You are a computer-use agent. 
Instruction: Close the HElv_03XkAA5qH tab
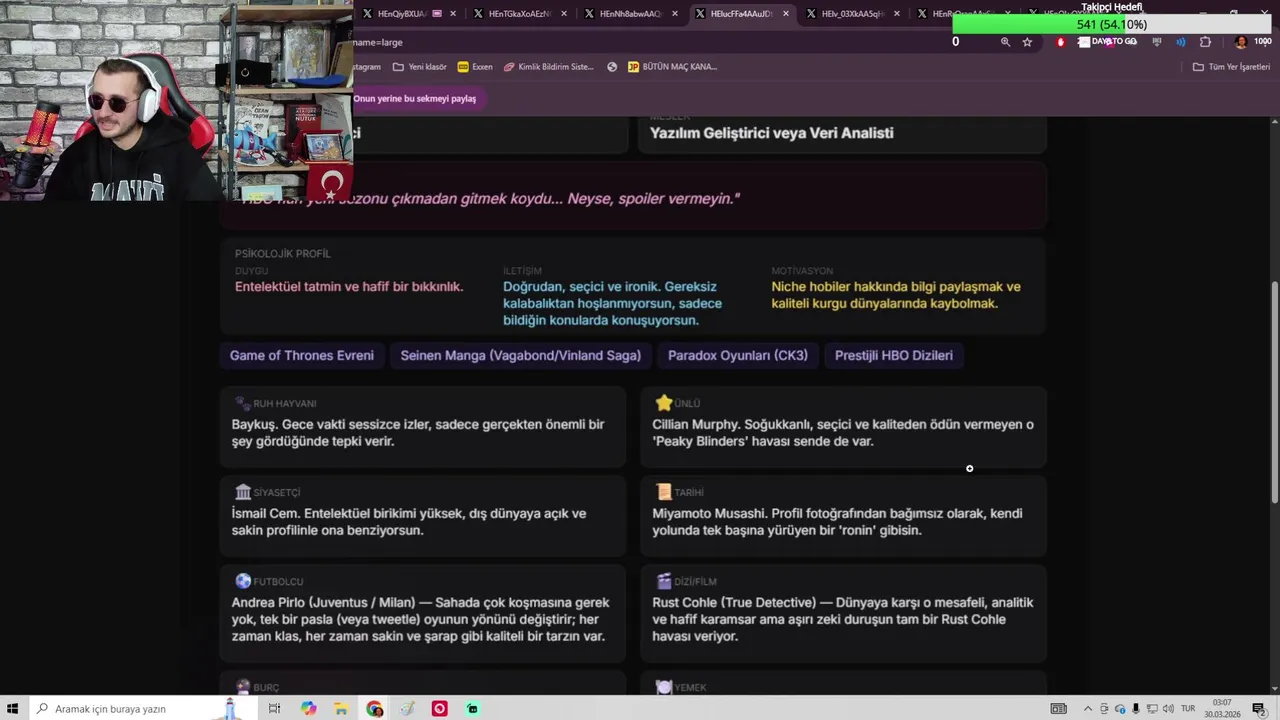[896, 14]
